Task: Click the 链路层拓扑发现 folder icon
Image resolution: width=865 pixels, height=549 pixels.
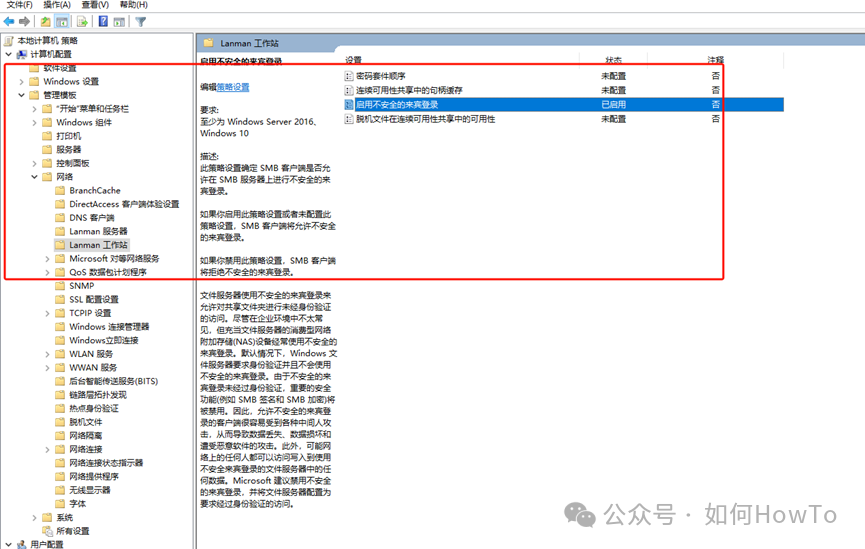Action: tap(60, 395)
